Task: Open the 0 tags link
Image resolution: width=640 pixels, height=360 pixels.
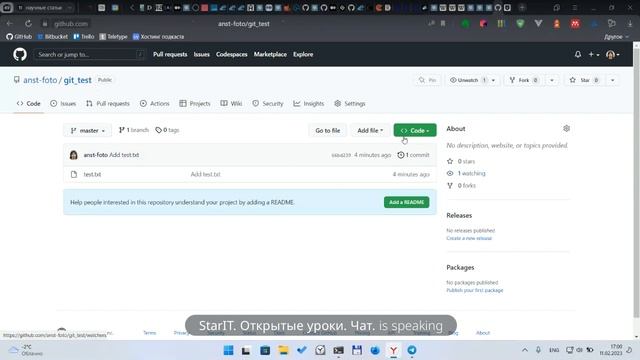Action: [167, 130]
